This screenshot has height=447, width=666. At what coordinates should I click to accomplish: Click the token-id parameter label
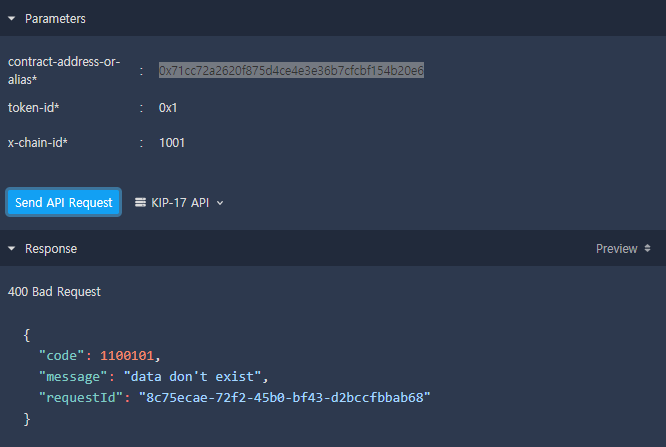38,107
